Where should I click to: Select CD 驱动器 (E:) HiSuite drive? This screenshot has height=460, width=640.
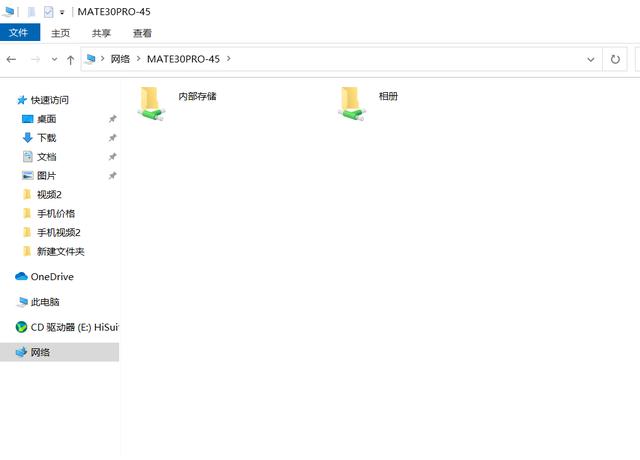74,327
